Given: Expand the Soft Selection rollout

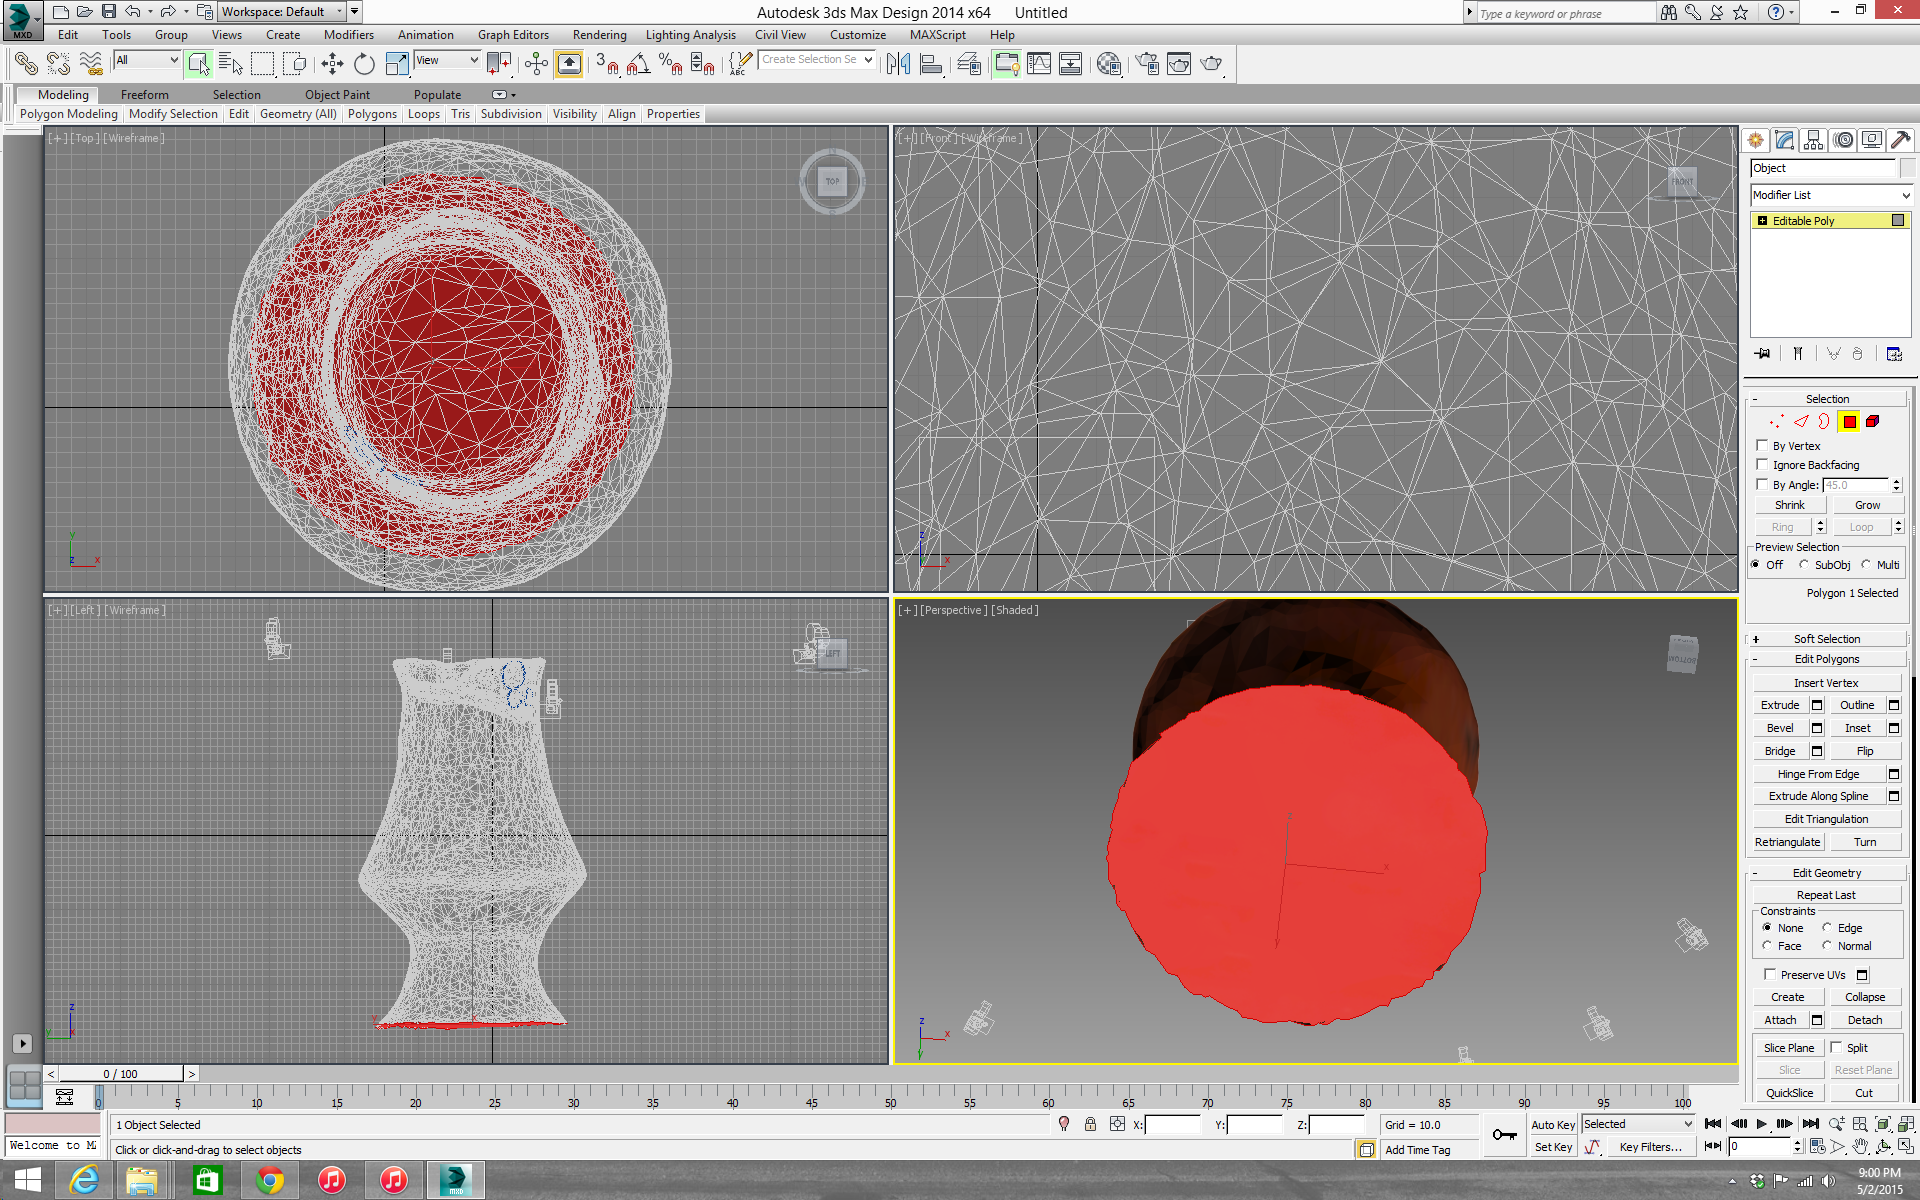Looking at the screenshot, I should 1826,639.
